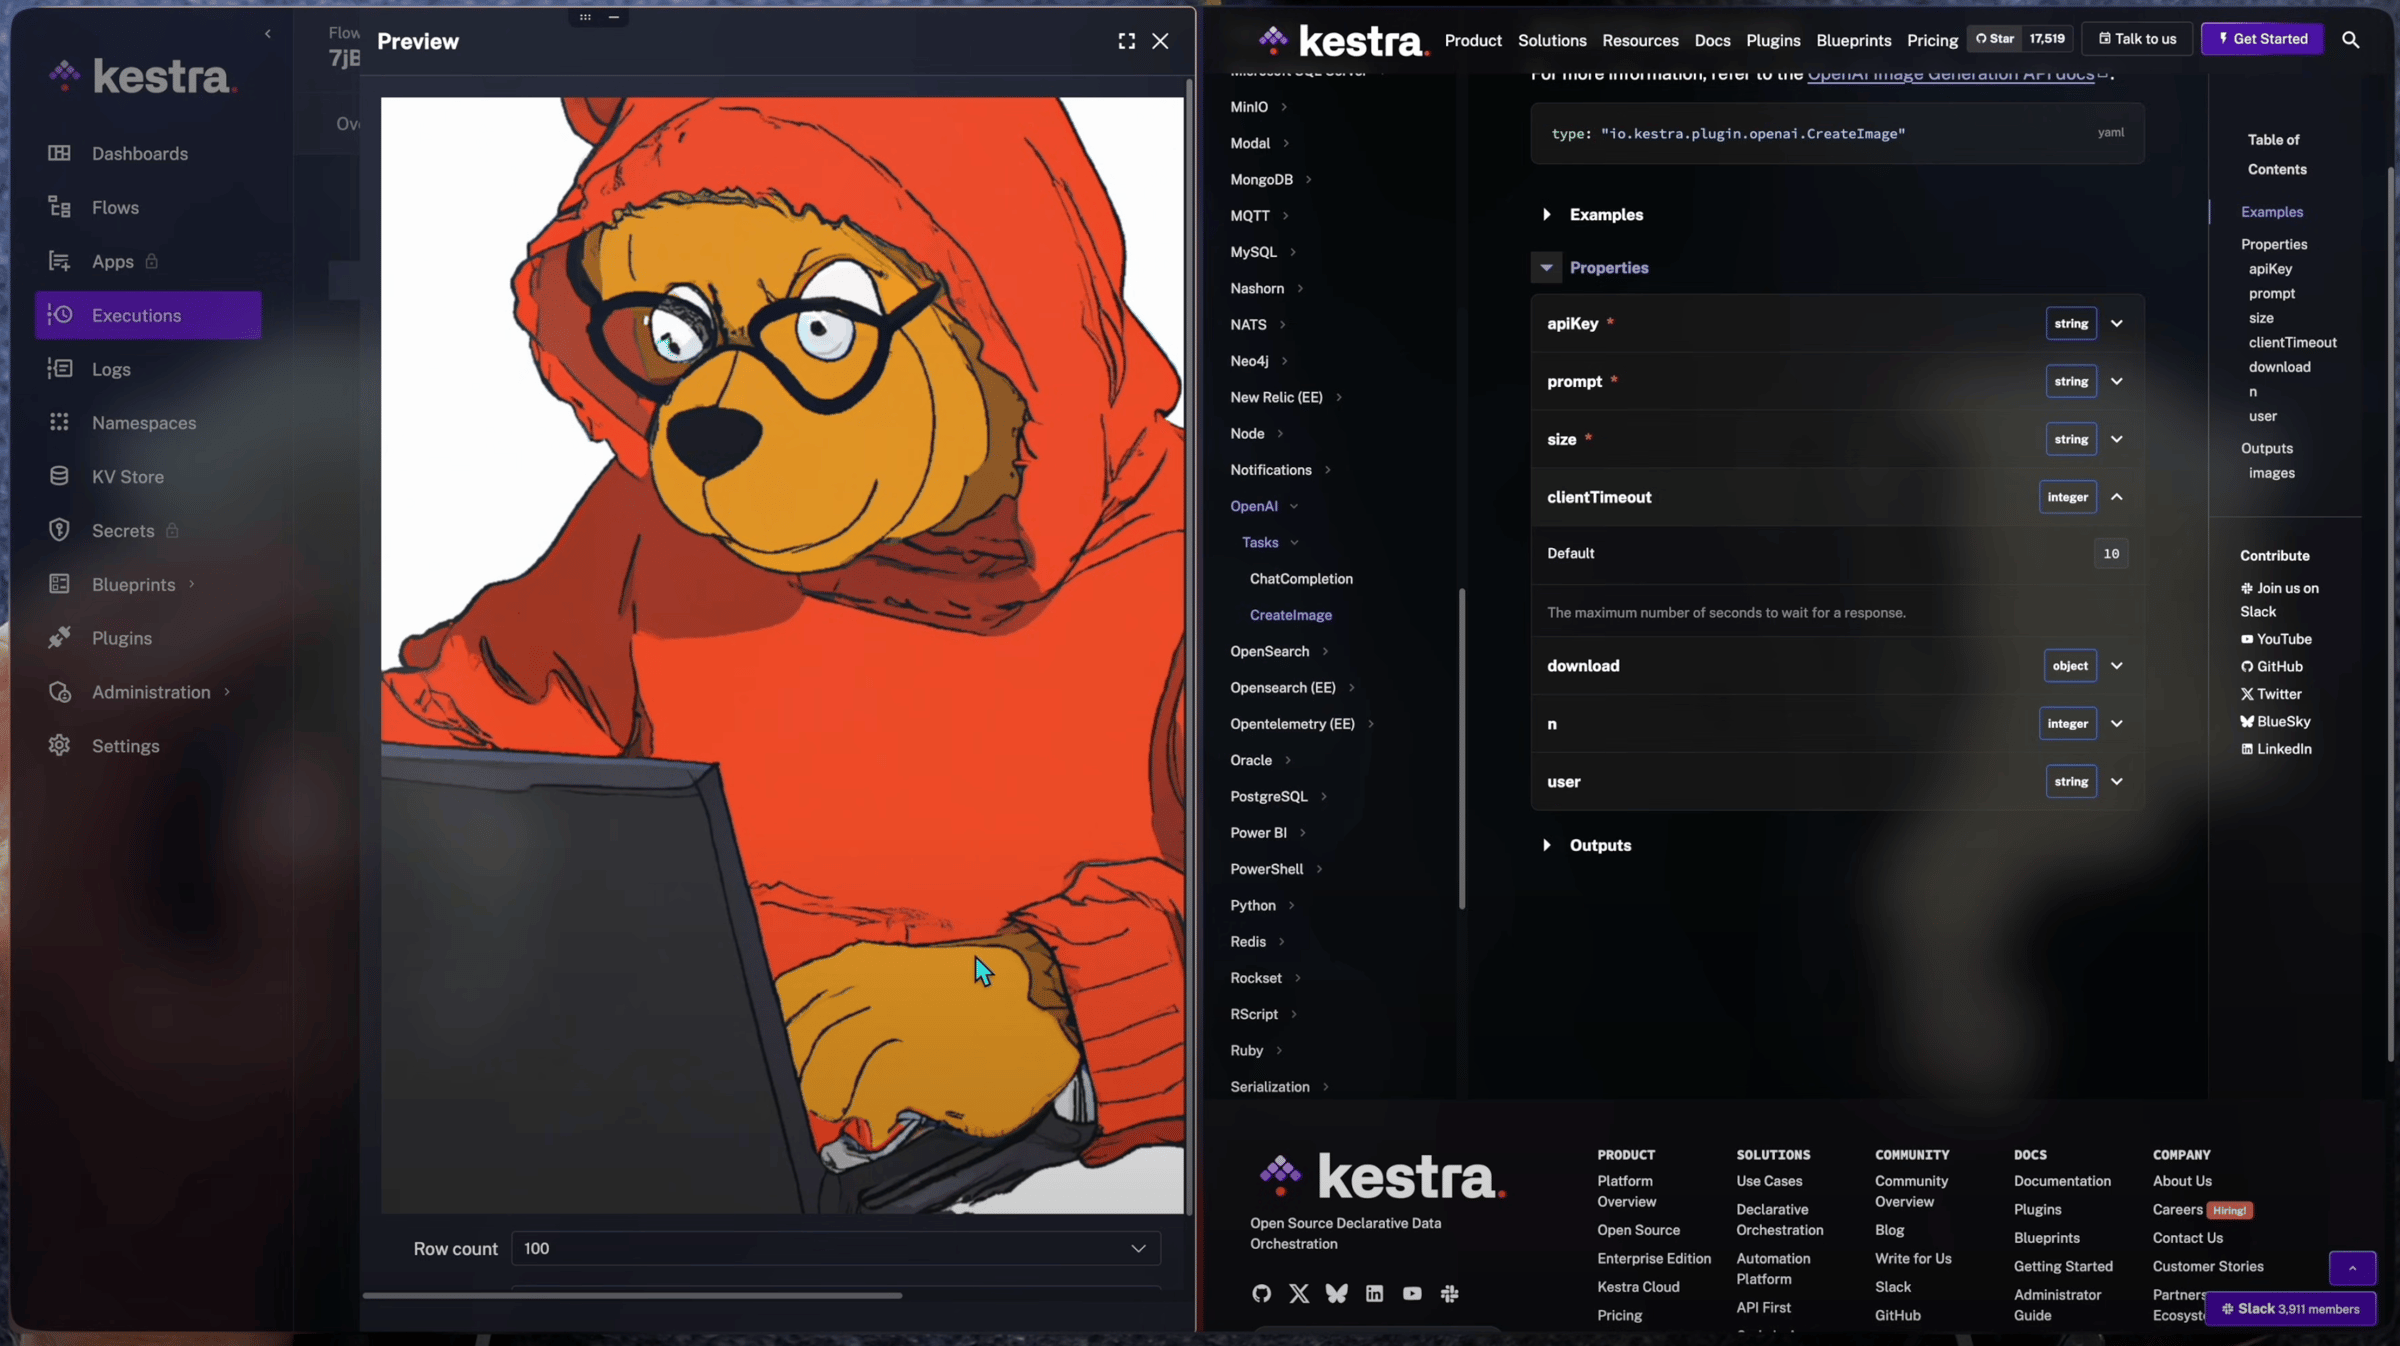Open Settings gear icon
2400x1346 pixels.
click(x=59, y=746)
